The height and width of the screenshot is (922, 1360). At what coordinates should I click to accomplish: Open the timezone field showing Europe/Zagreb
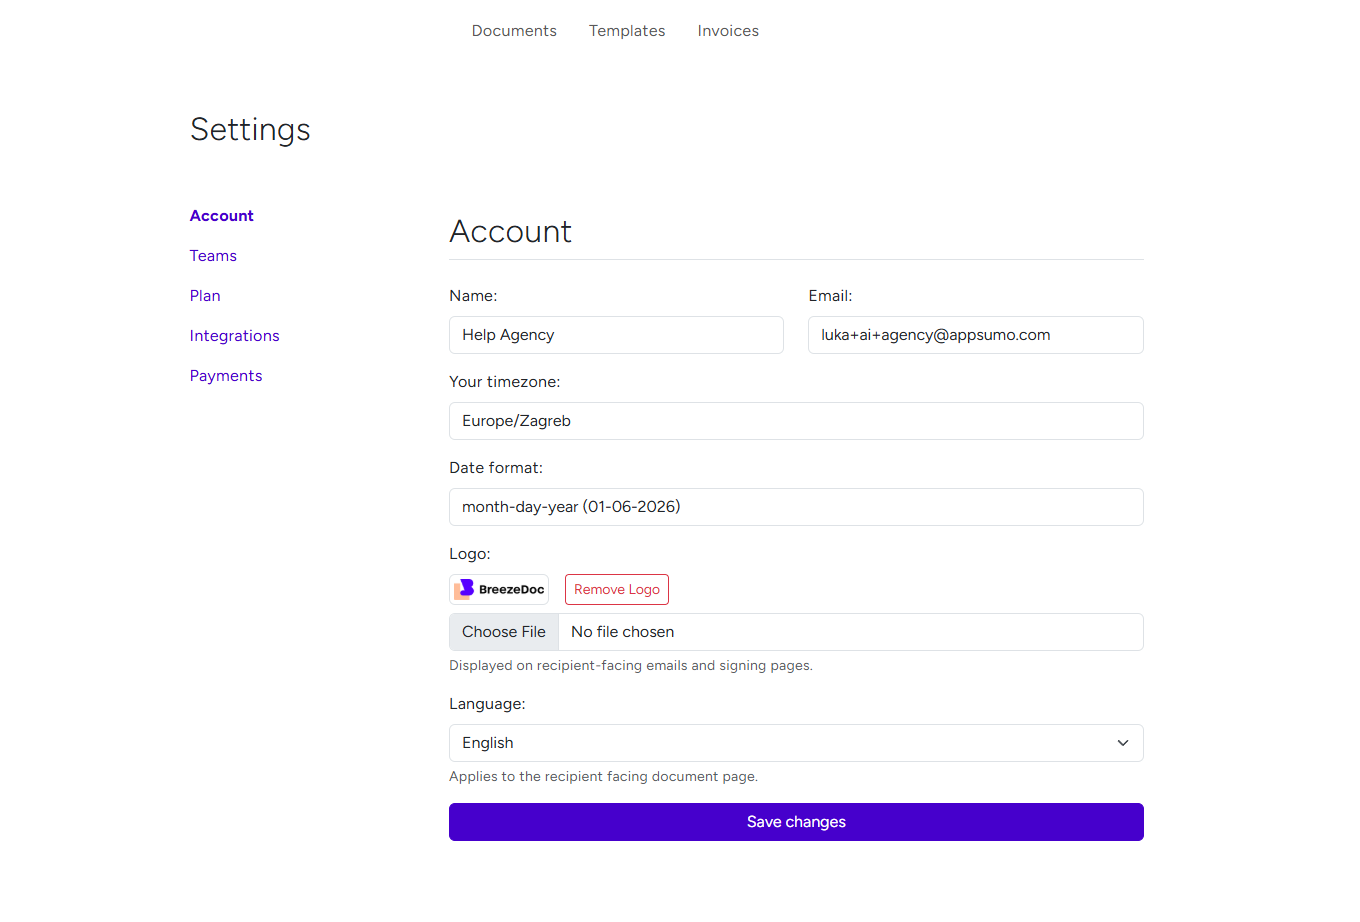(796, 421)
